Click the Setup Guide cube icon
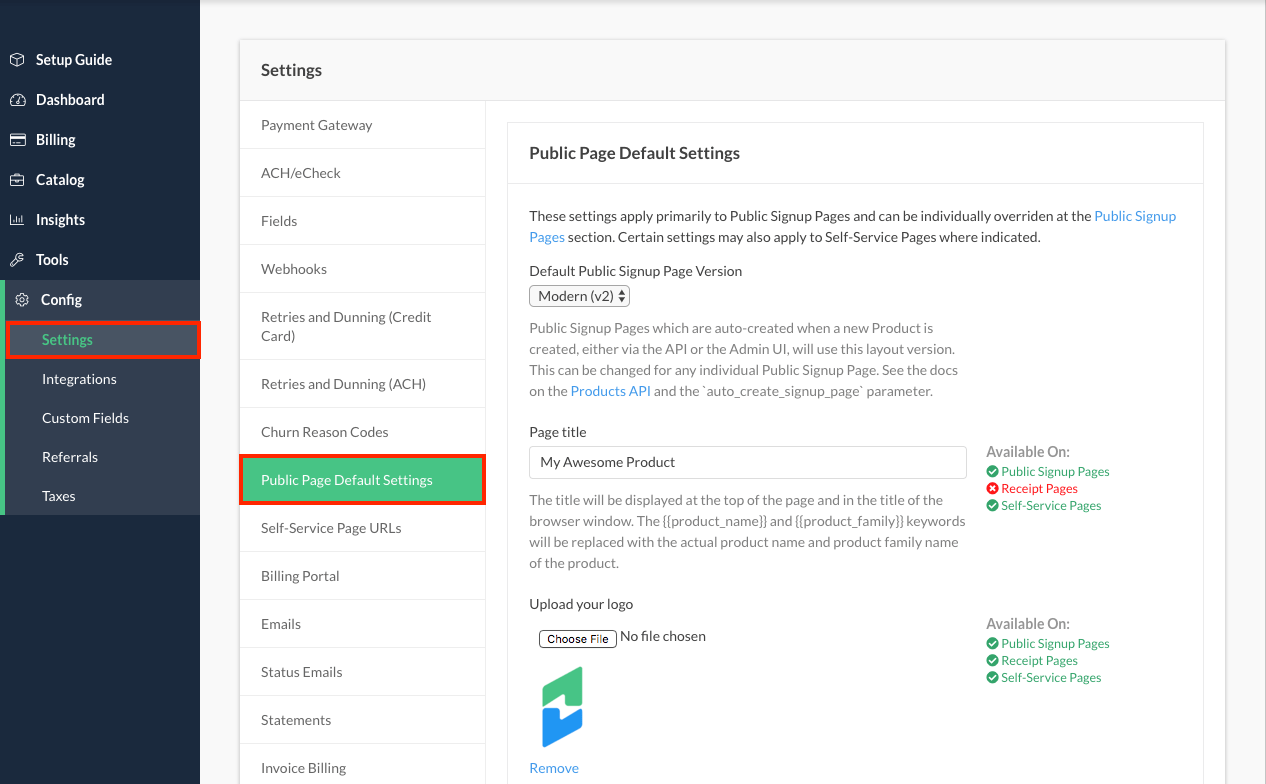The image size is (1266, 784). [17, 60]
